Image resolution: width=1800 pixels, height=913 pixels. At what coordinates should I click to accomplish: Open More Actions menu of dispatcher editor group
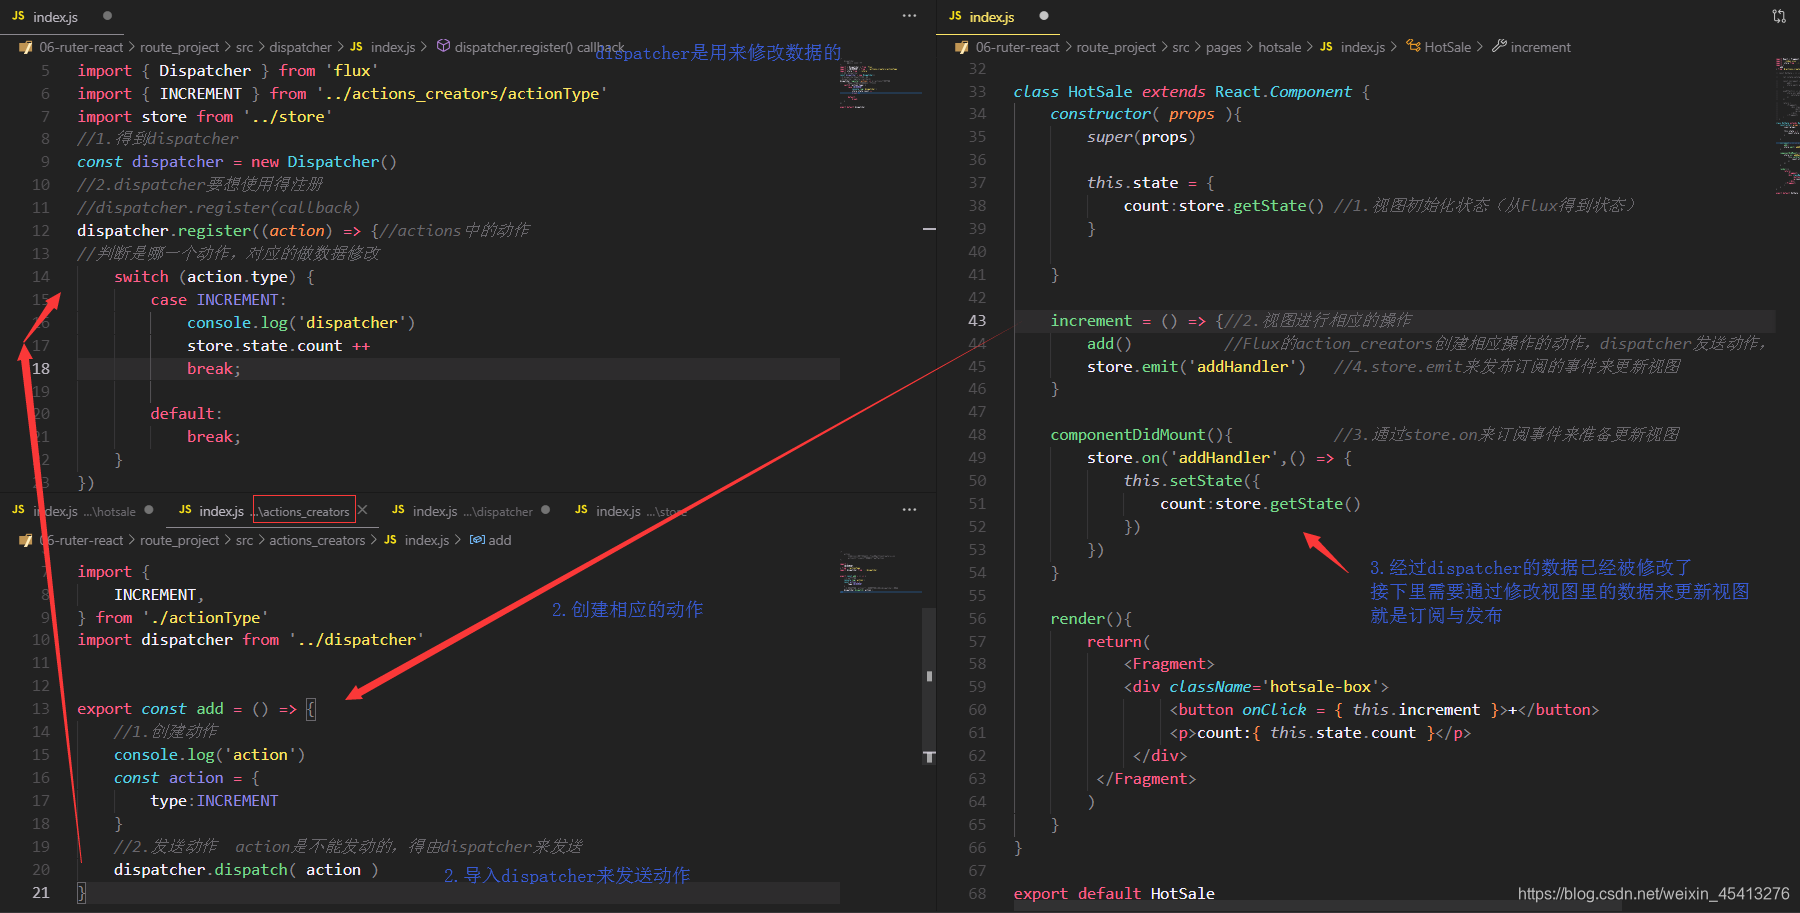(x=909, y=16)
